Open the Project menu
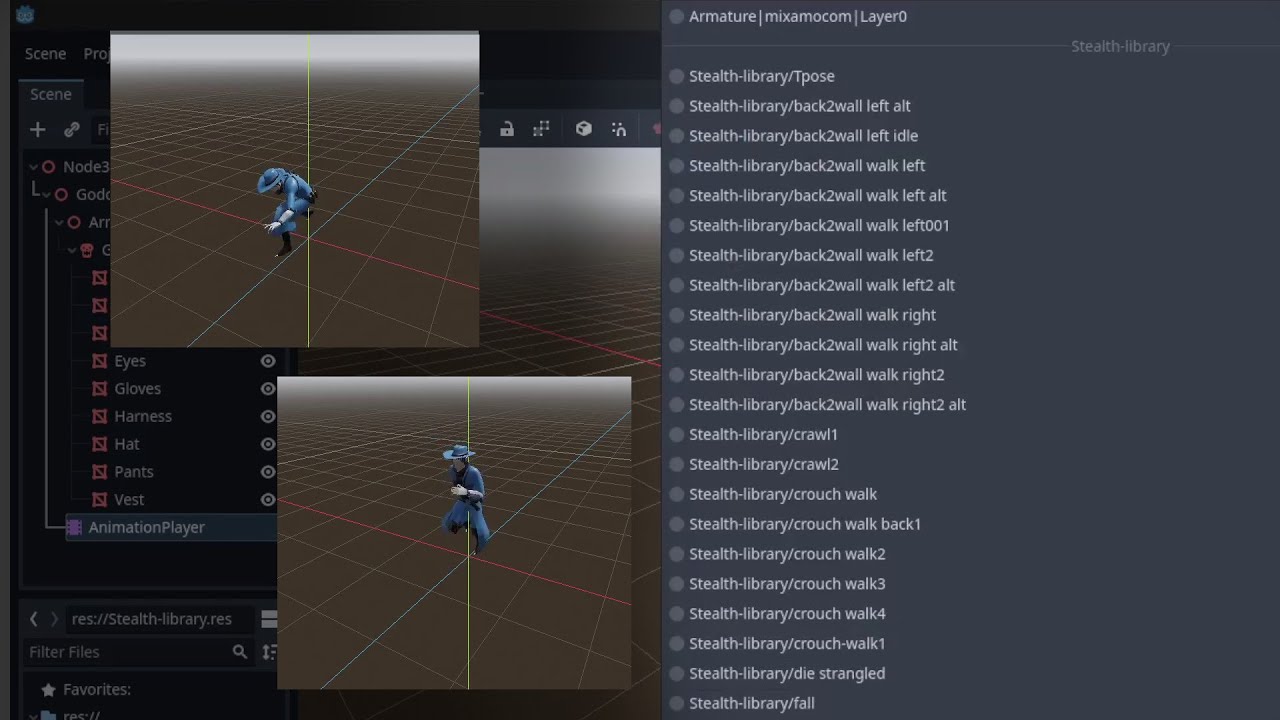Screen dimensions: 1280x720 [x=97, y=54]
